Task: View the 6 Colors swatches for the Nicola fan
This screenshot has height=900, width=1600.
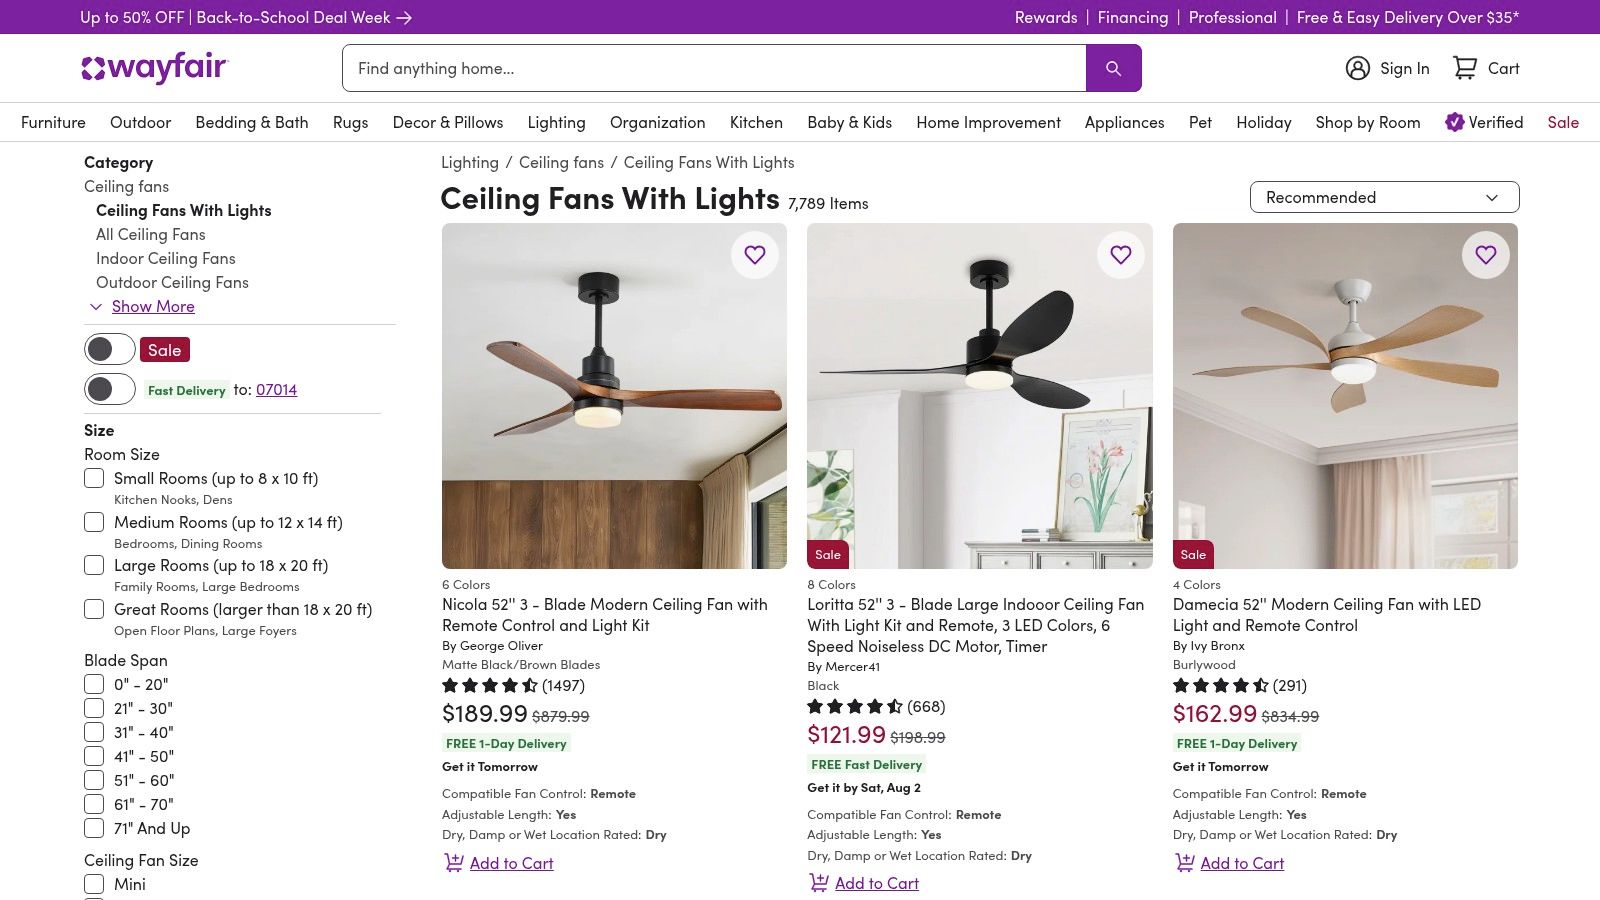Action: 464,584
